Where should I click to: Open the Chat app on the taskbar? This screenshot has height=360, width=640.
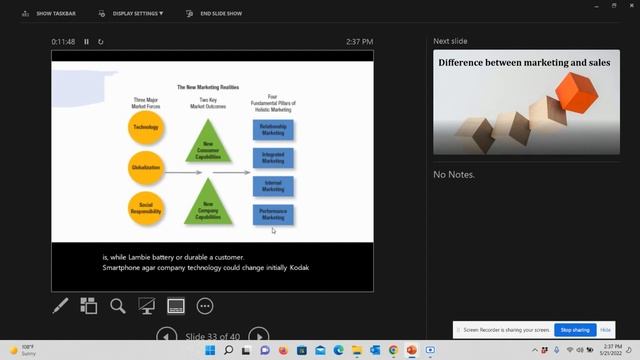(265, 350)
